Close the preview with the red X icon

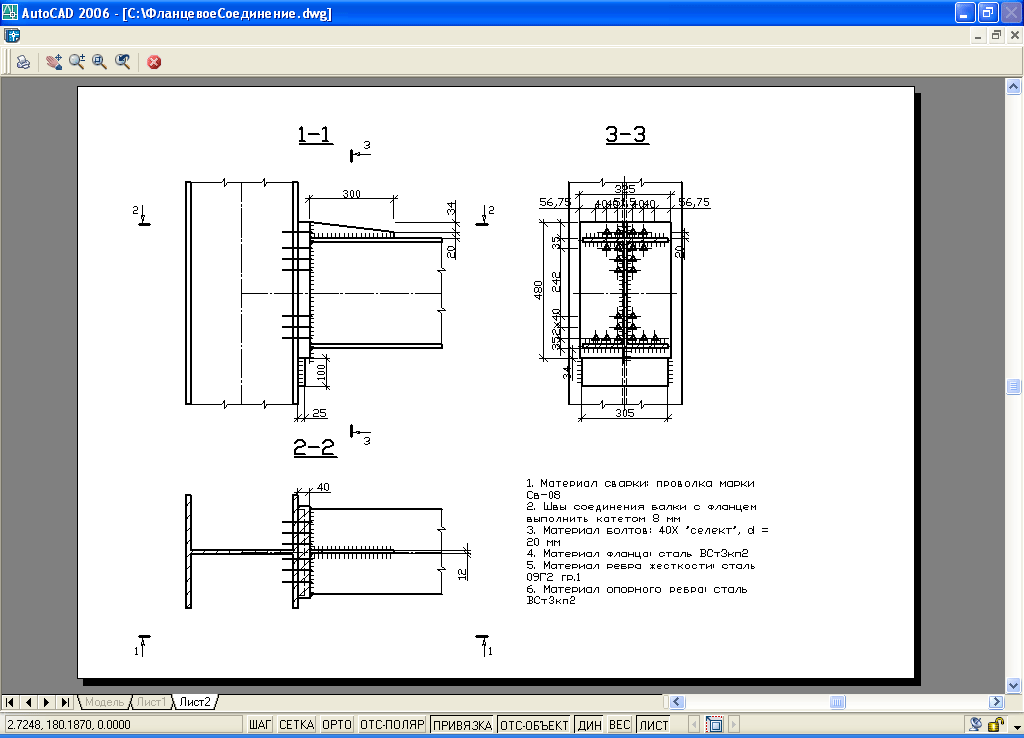[x=154, y=62]
